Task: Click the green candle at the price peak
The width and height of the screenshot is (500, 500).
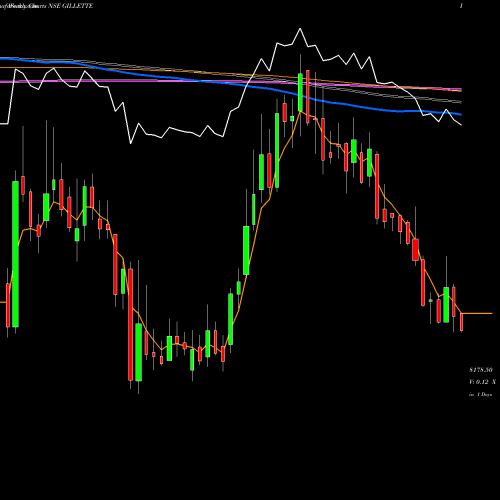Action: [x=300, y=92]
